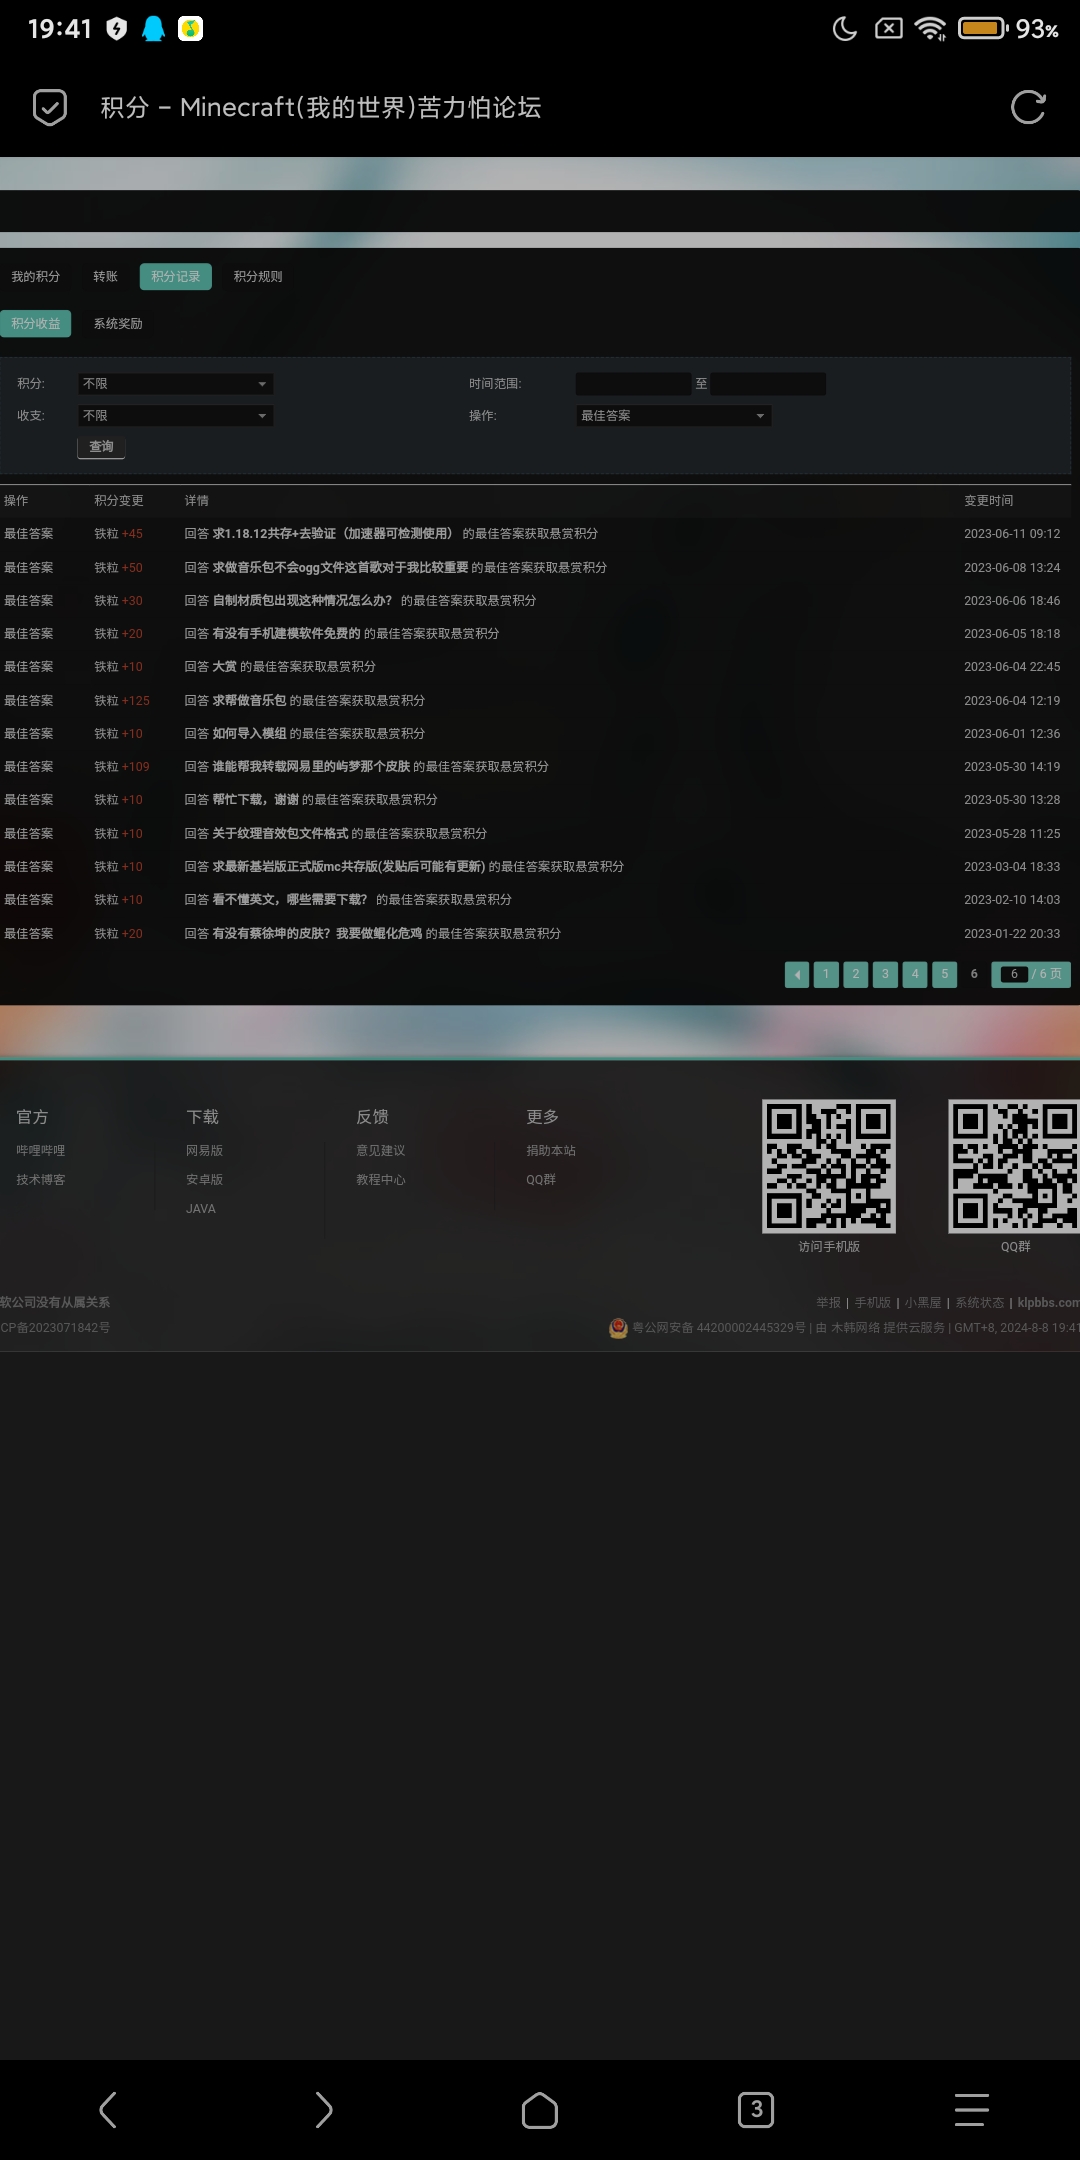Image resolution: width=1080 pixels, height=2160 pixels.
Task: Go to pagination page 4
Action: click(915, 974)
